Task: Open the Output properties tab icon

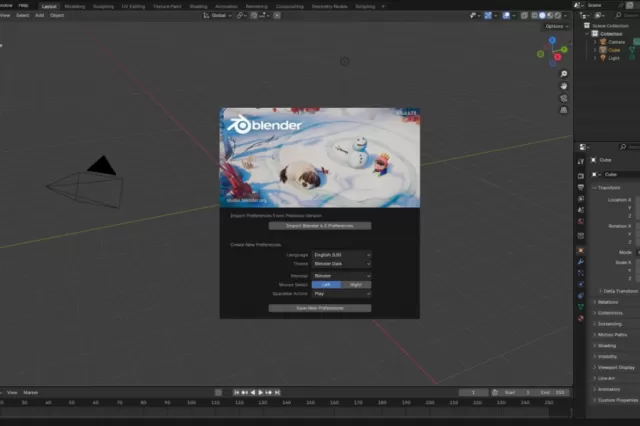Action: (581, 187)
